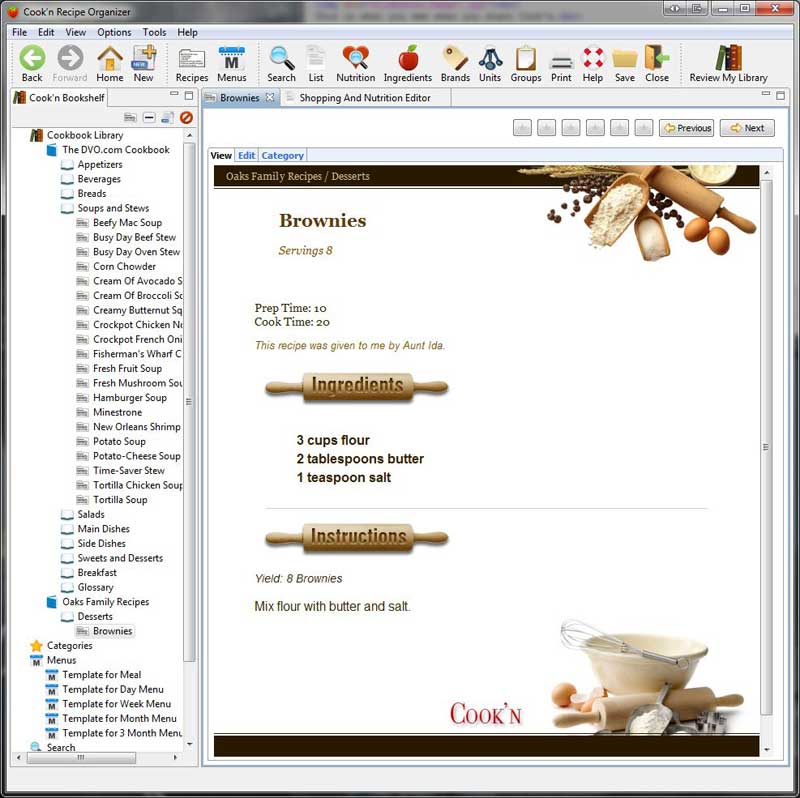Click the bookshelf tree vertical scrollbar
The height and width of the screenshot is (798, 800).
[189, 401]
